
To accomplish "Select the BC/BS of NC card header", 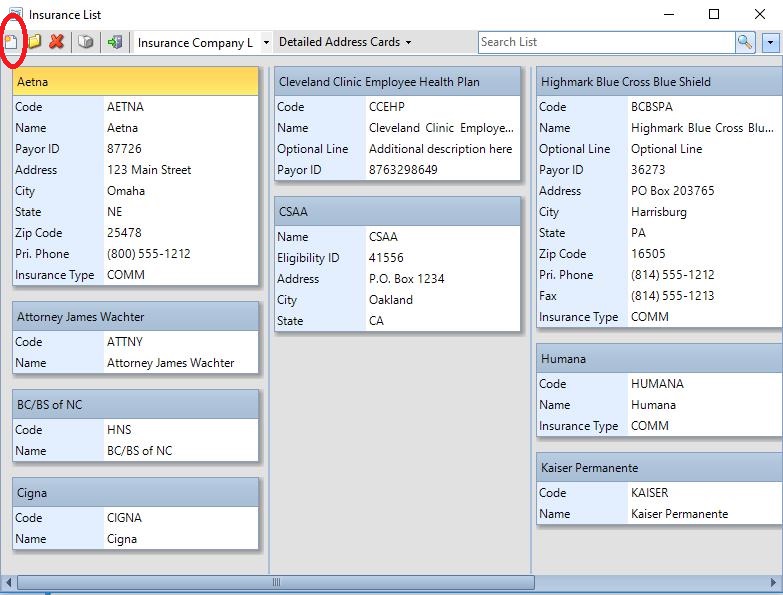I will (135, 405).
